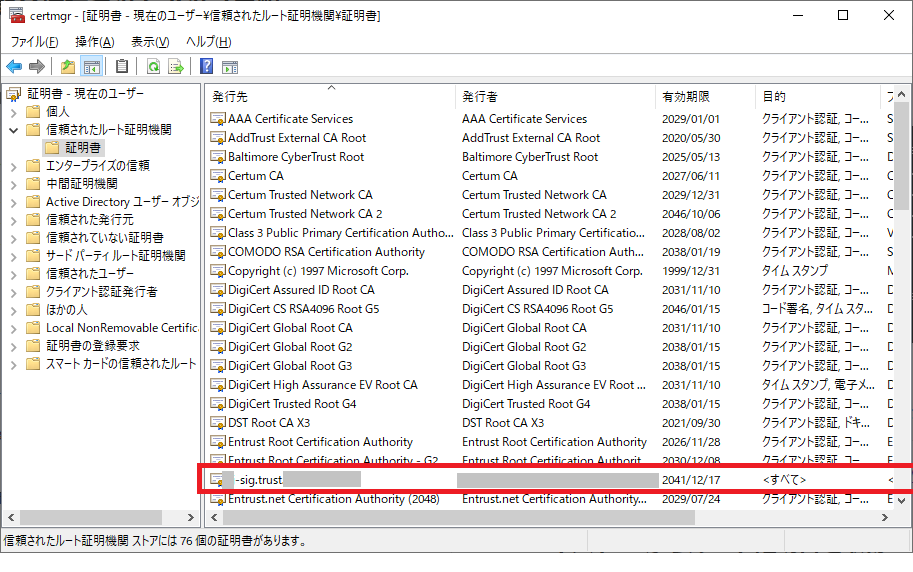Click the root 証明書 - 現在のユーザー icon
This screenshot has height=572, width=913.
(14, 94)
